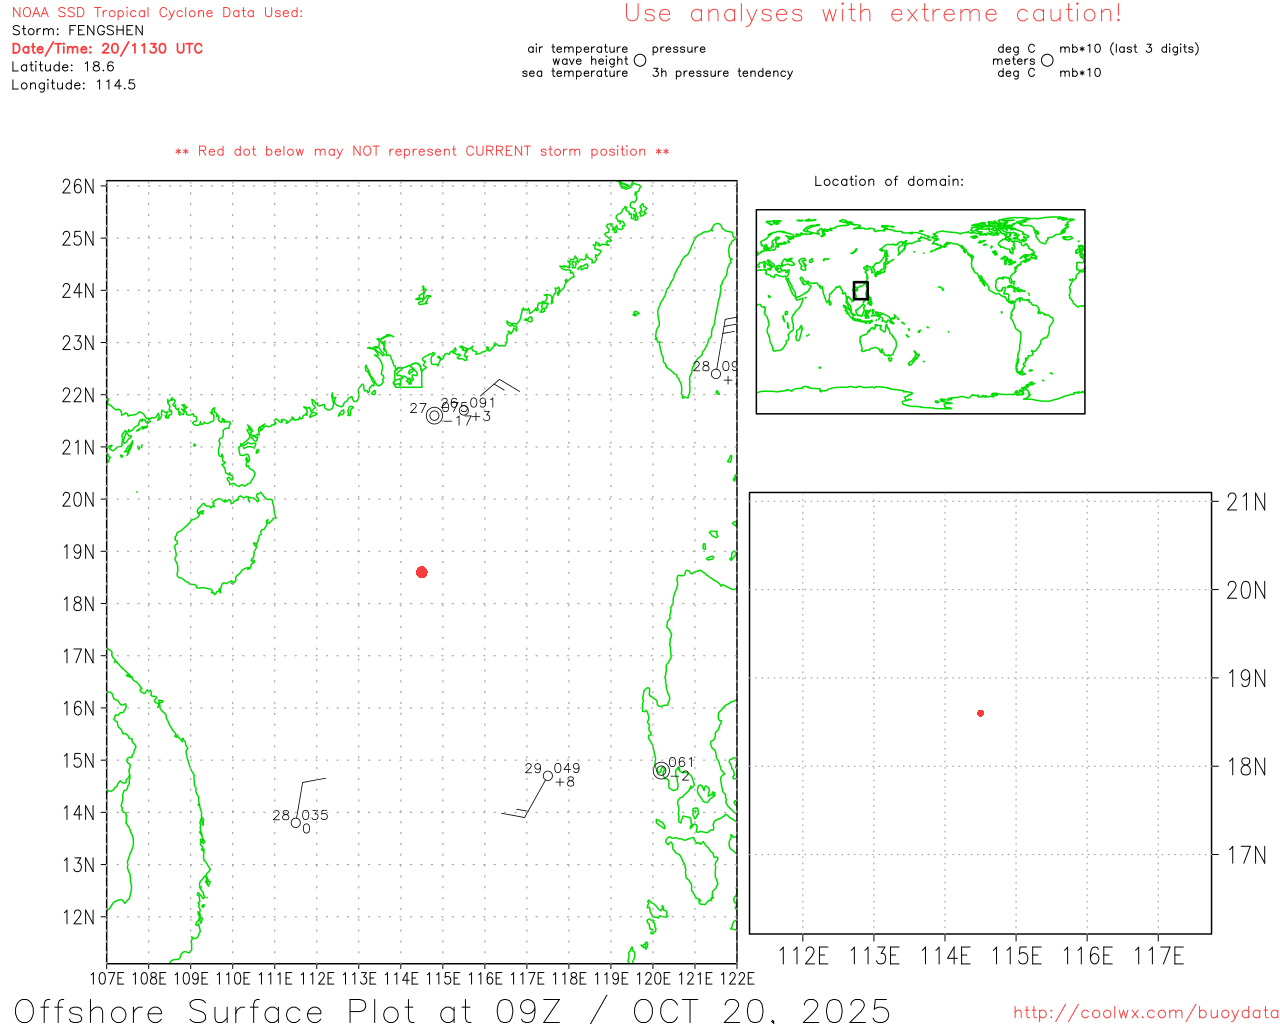The height and width of the screenshot is (1024, 1280).
Task: Click the black domain box on world map
Action: [x=860, y=291]
